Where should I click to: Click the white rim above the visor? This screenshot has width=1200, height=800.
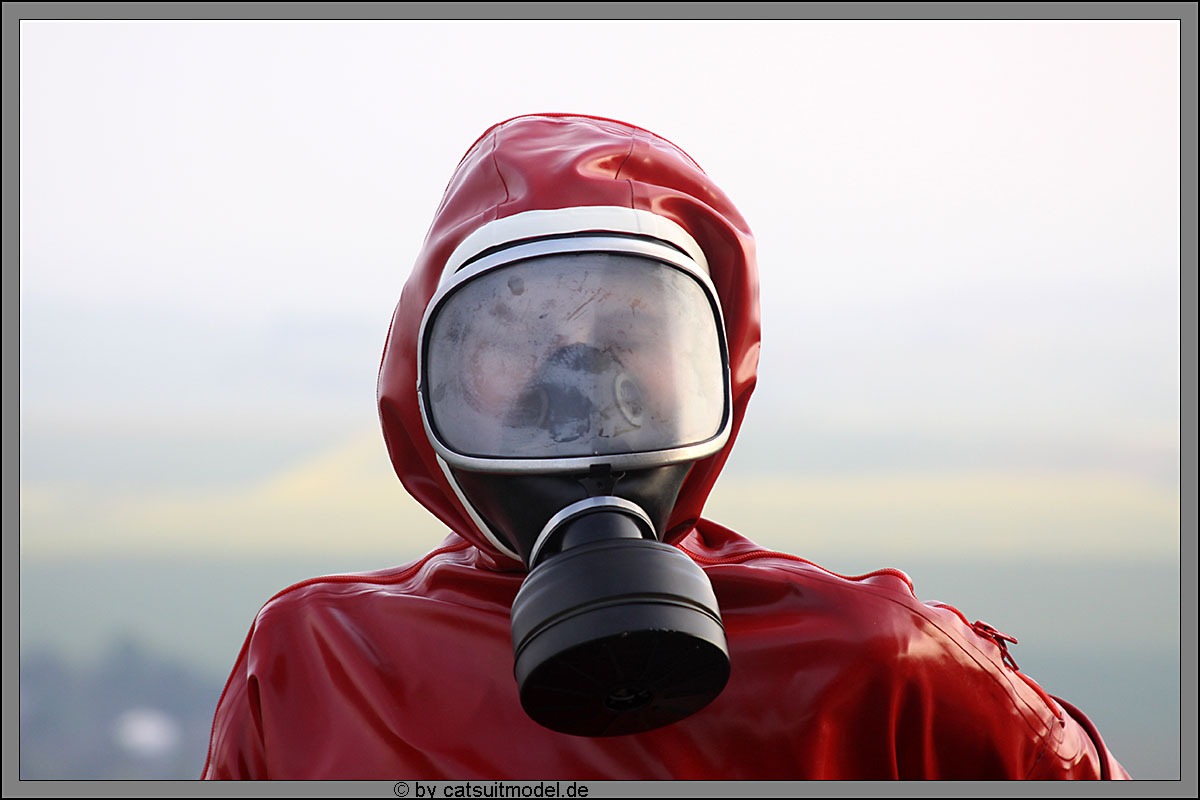(x=570, y=225)
